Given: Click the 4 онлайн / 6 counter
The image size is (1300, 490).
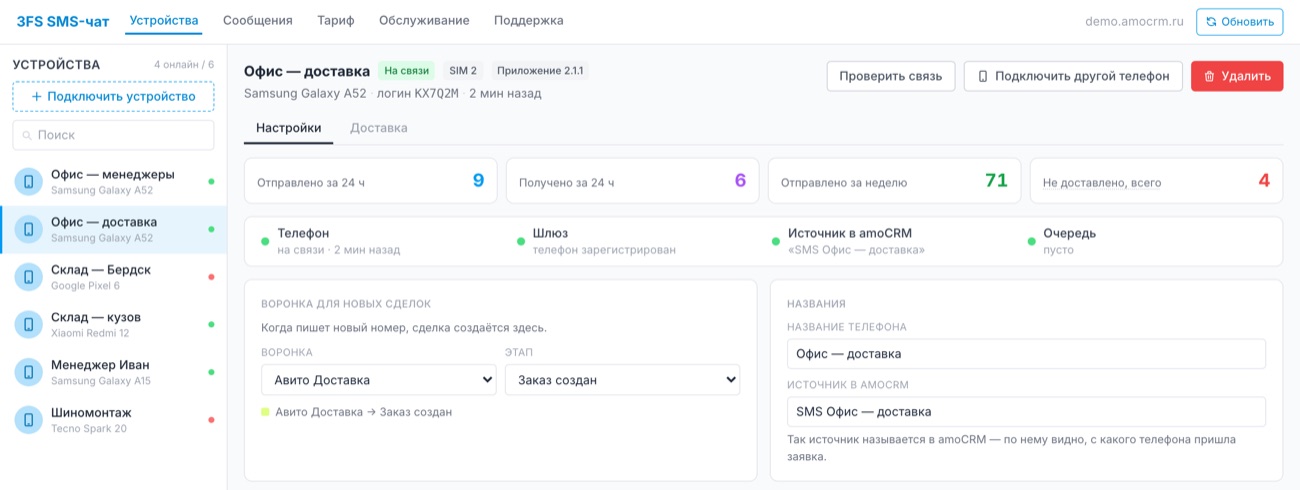Looking at the screenshot, I should (184, 65).
